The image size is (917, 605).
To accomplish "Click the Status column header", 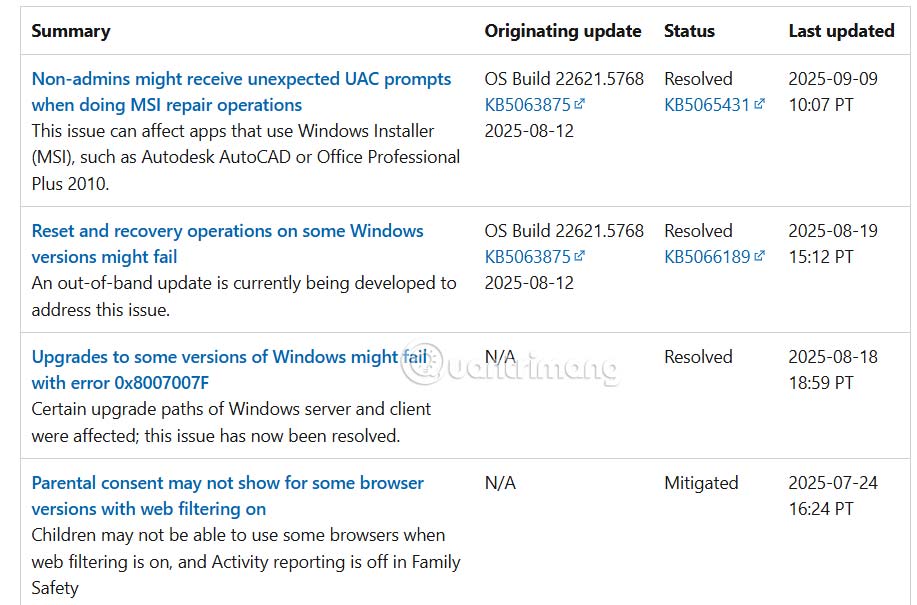I will tap(689, 31).
